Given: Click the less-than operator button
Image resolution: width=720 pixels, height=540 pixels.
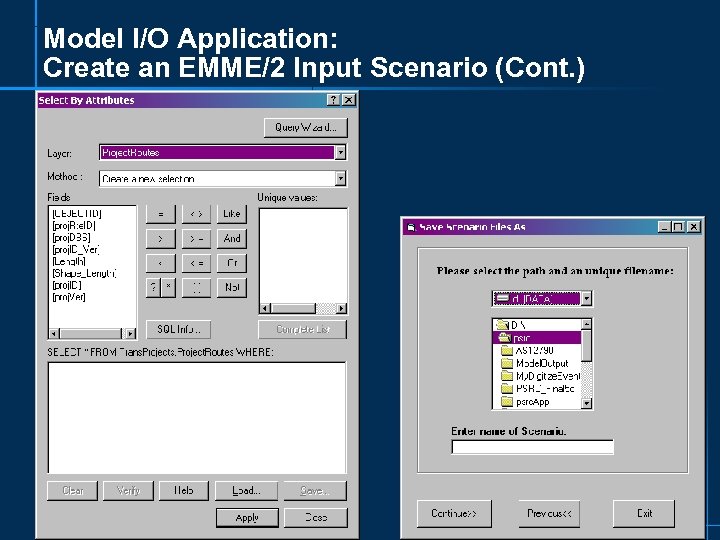Looking at the screenshot, I should (161, 263).
